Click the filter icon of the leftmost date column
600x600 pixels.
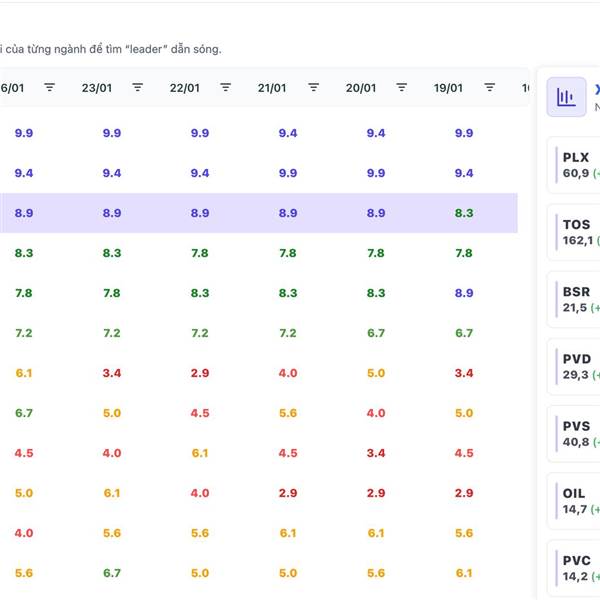pos(49,88)
